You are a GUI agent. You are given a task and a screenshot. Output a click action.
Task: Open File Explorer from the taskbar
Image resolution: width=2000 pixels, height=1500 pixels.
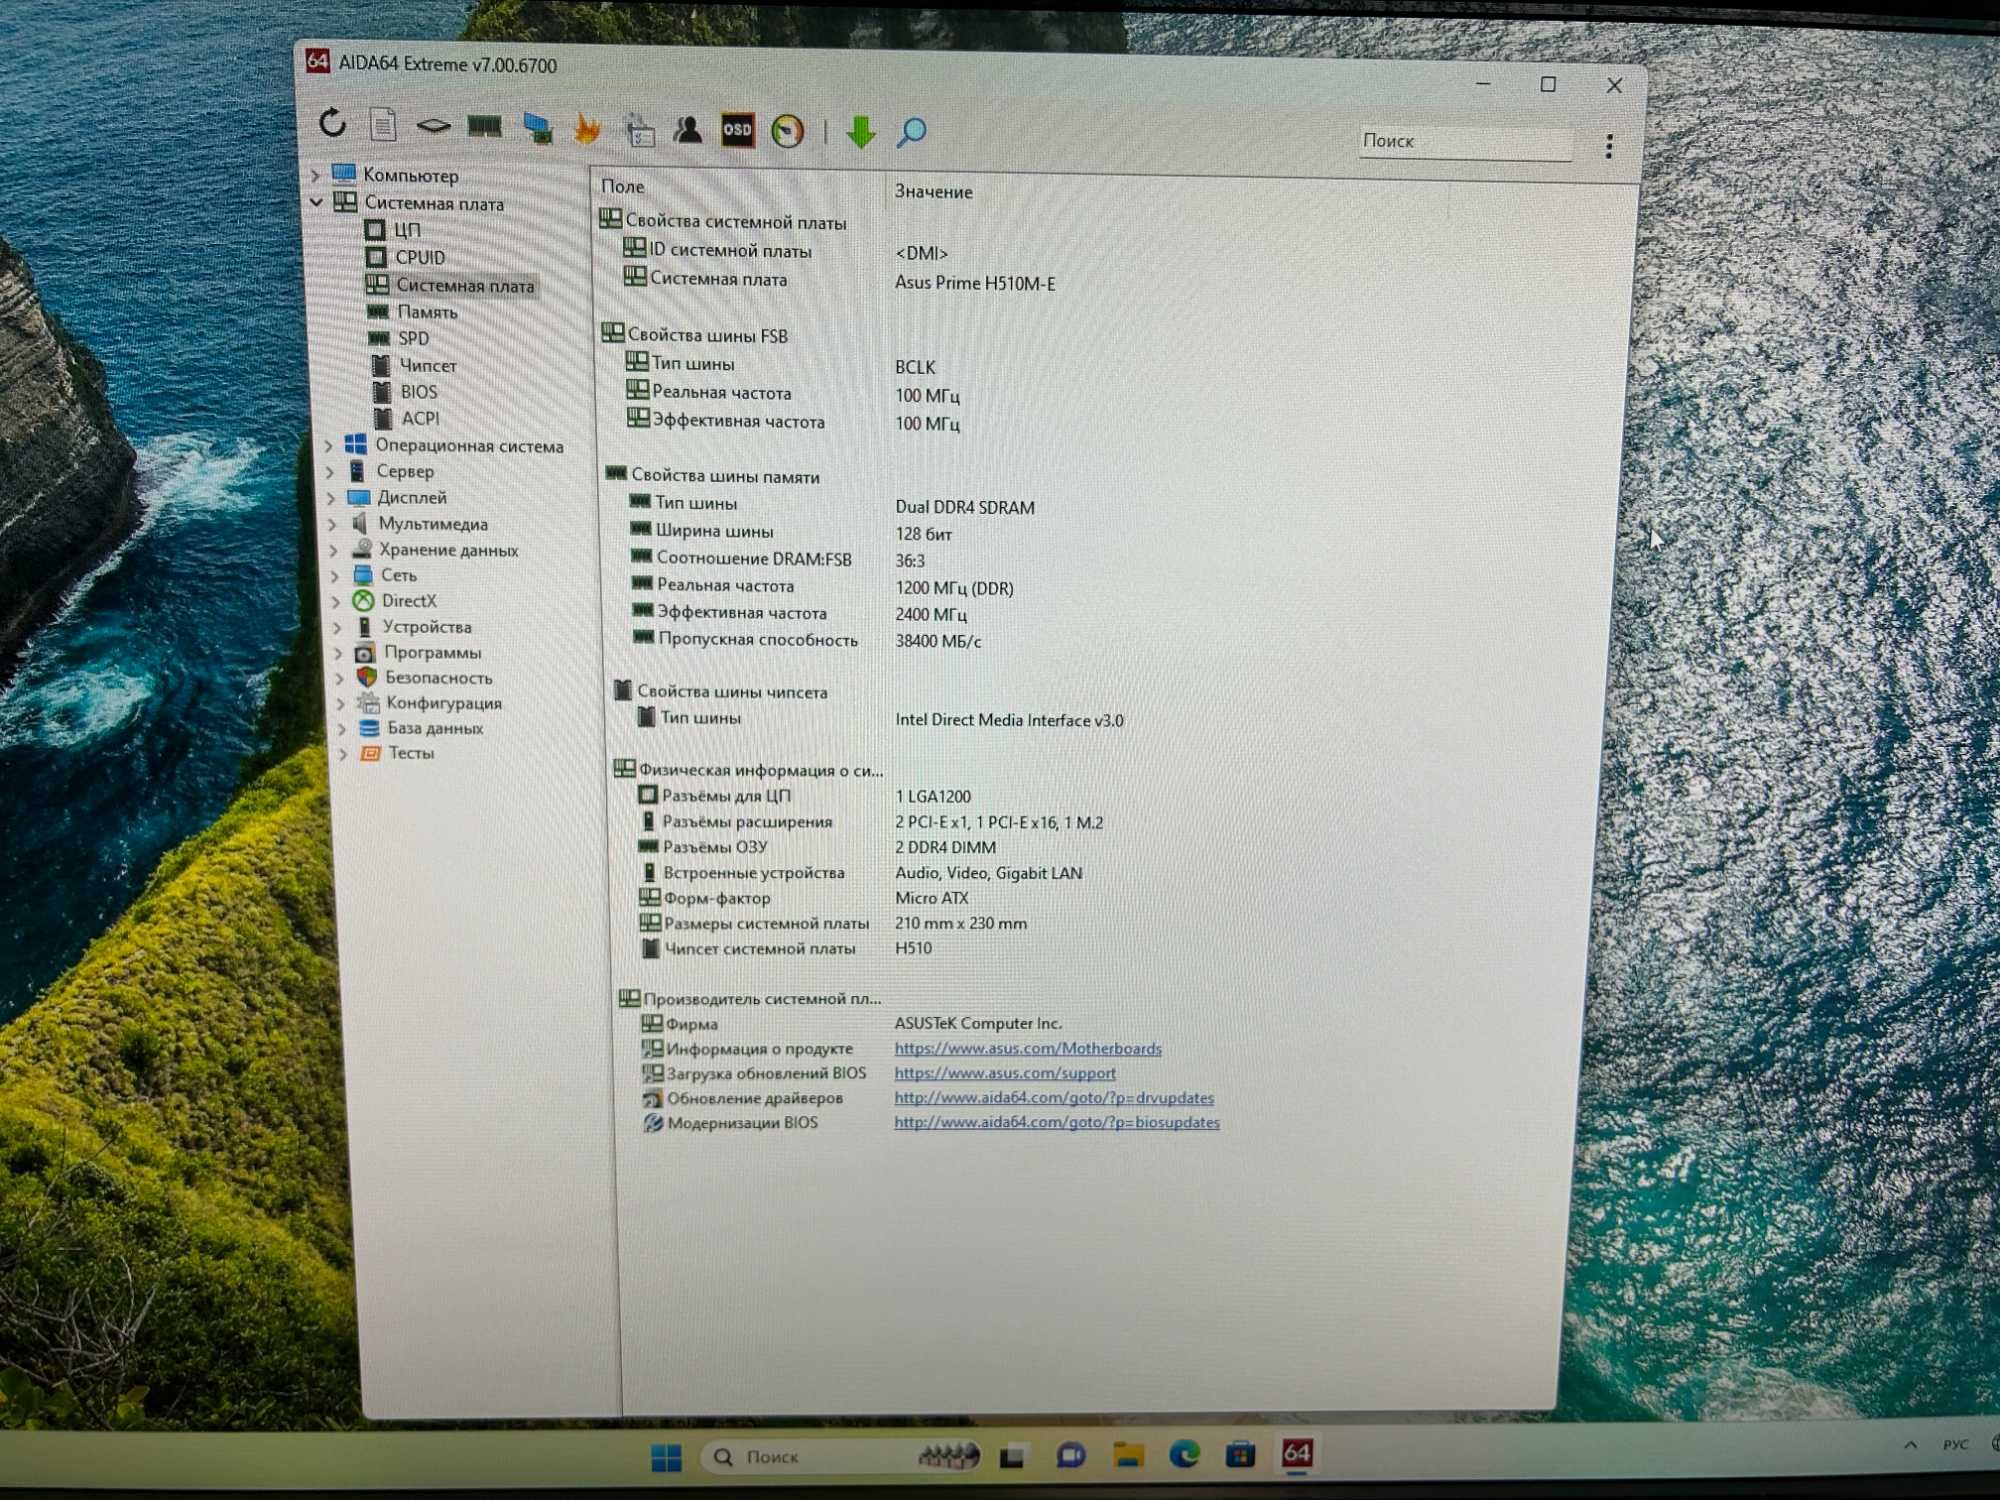(1128, 1455)
